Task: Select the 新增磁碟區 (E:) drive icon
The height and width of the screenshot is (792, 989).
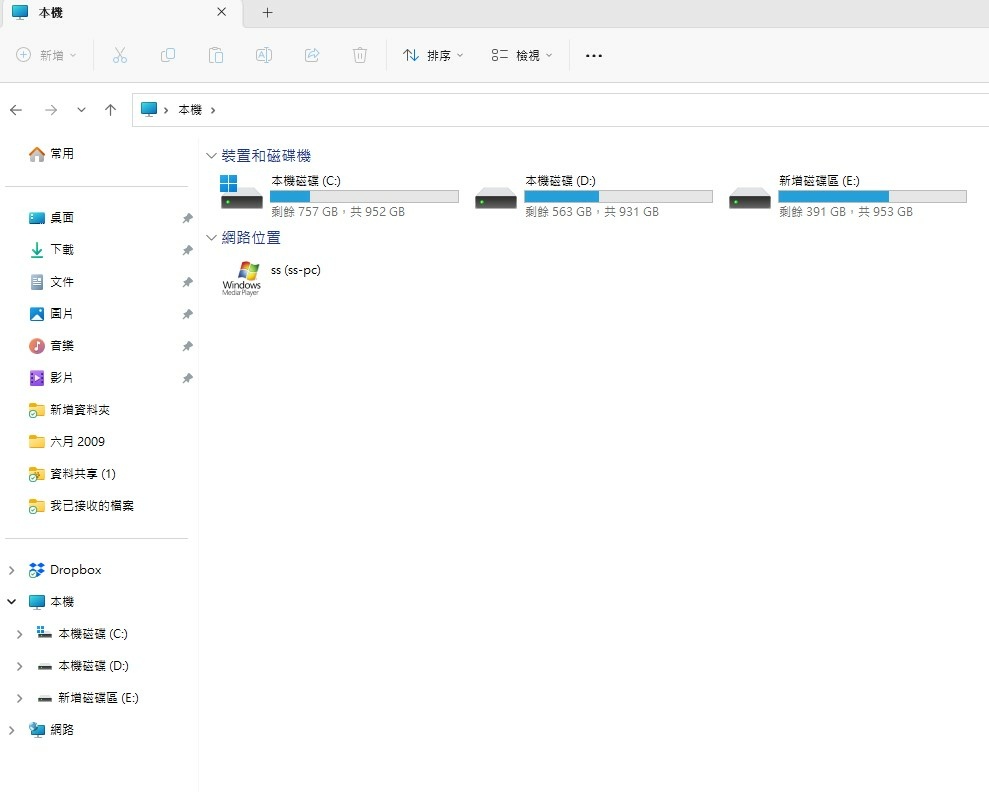Action: pos(749,198)
